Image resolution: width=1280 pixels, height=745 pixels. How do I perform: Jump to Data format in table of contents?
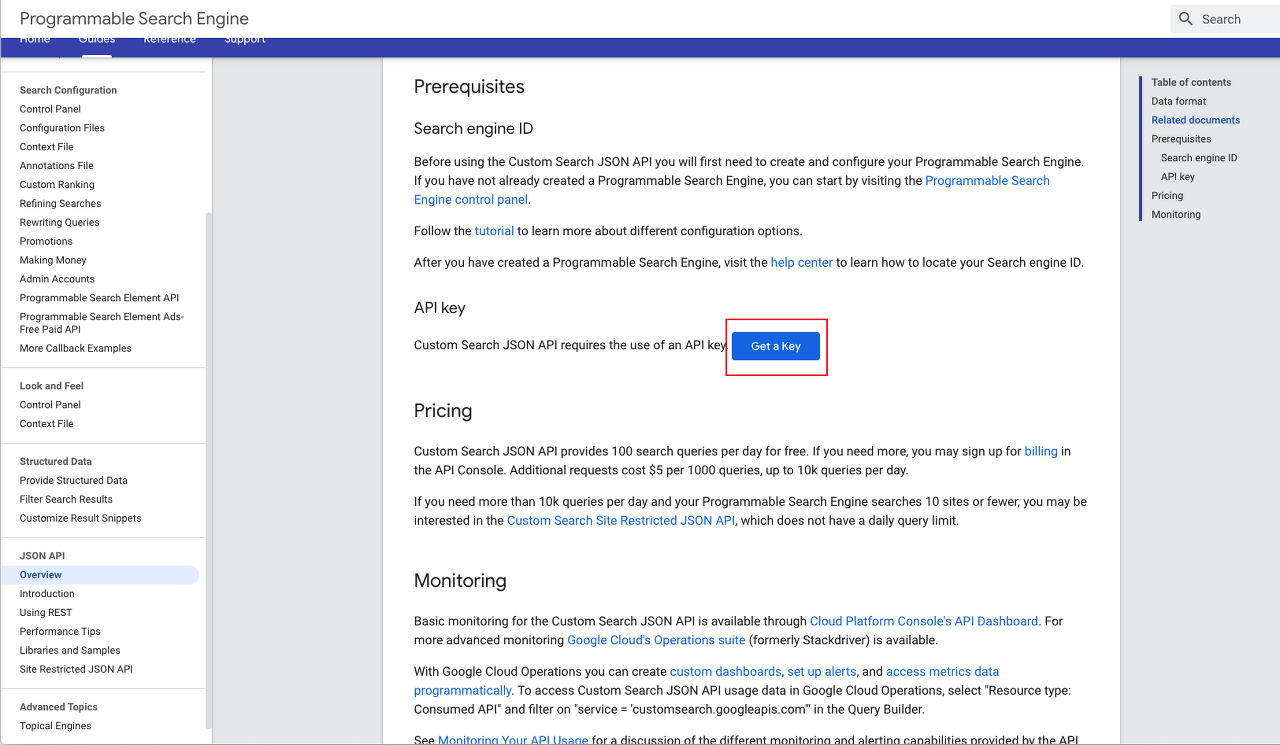point(1178,101)
